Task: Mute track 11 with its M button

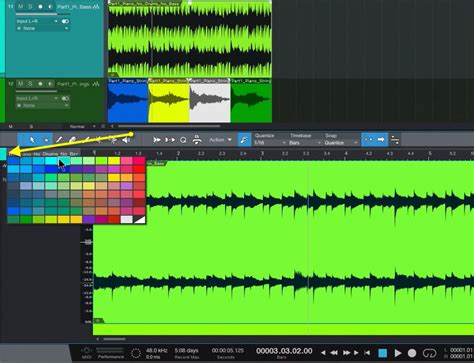Action: [21, 7]
